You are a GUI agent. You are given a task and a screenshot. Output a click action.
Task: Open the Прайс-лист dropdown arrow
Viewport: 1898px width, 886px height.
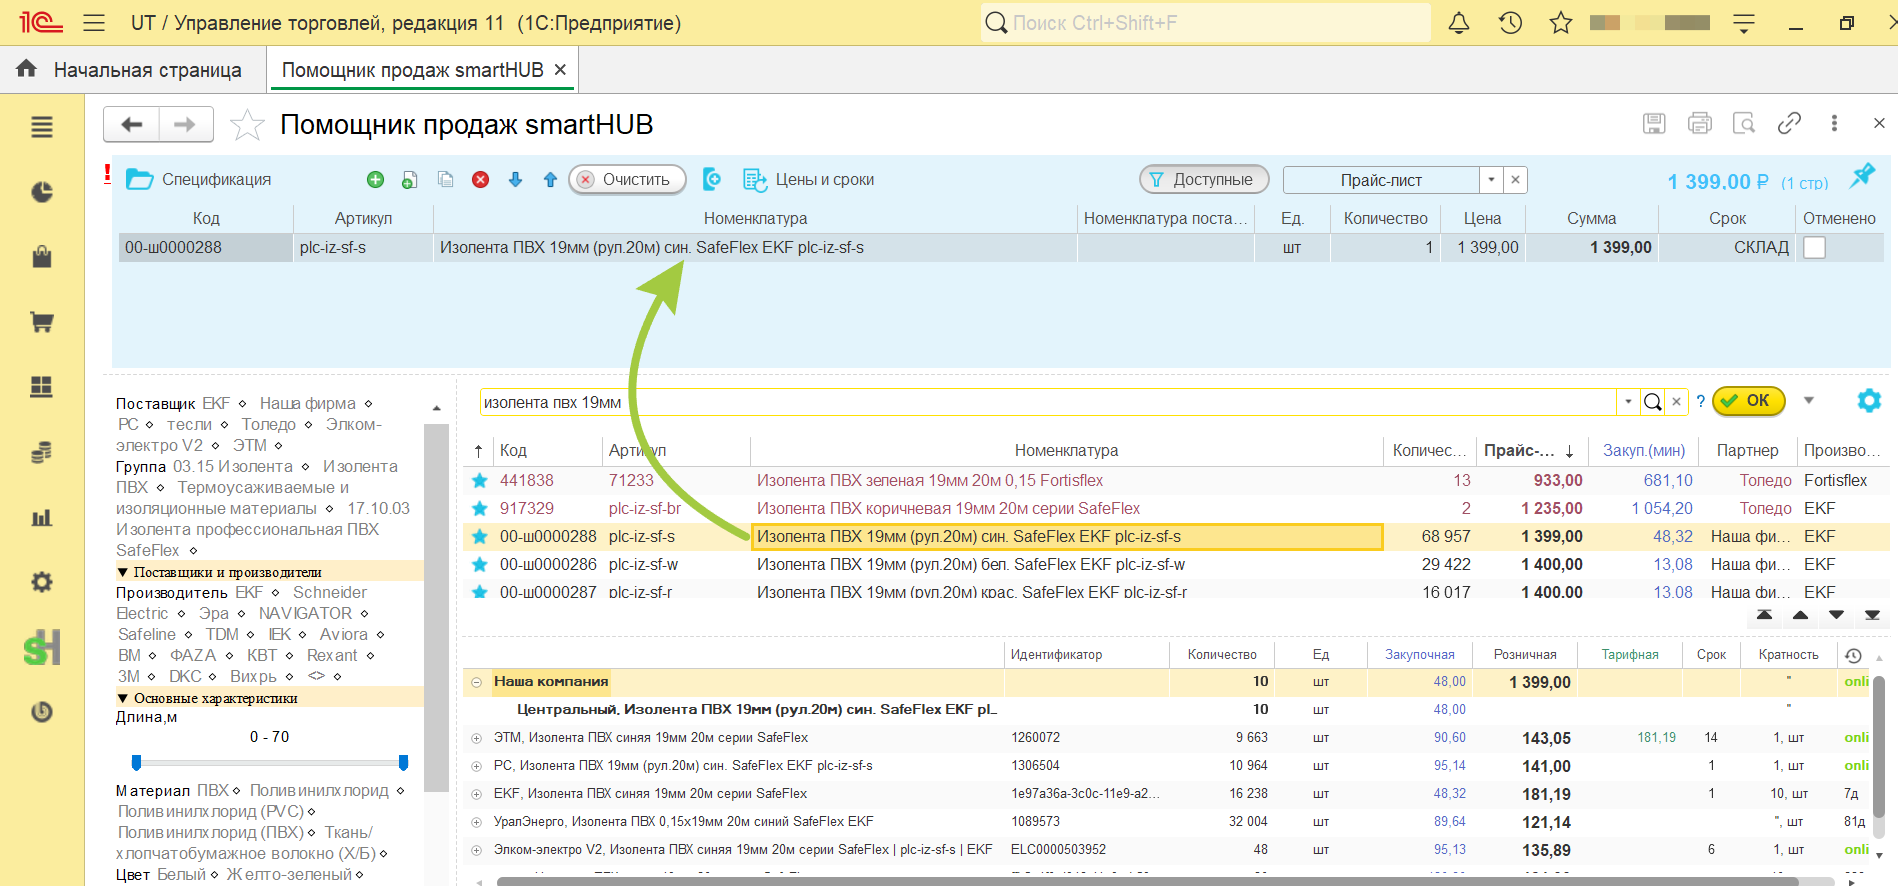click(x=1491, y=180)
